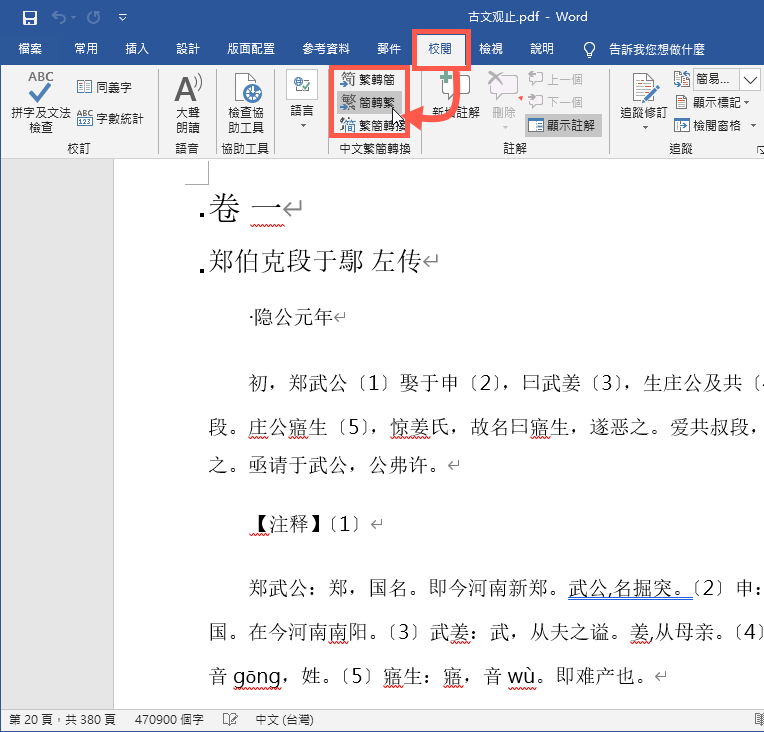Open the 同義字 thesaurus
764x732 pixels.
click(x=104, y=87)
